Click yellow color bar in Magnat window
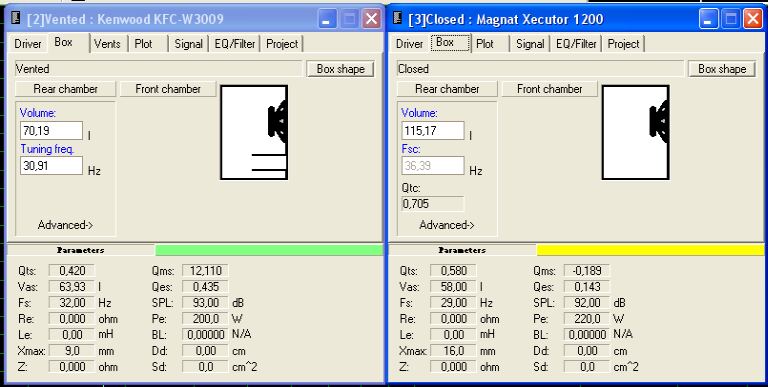The height and width of the screenshot is (387, 768). [x=651, y=250]
